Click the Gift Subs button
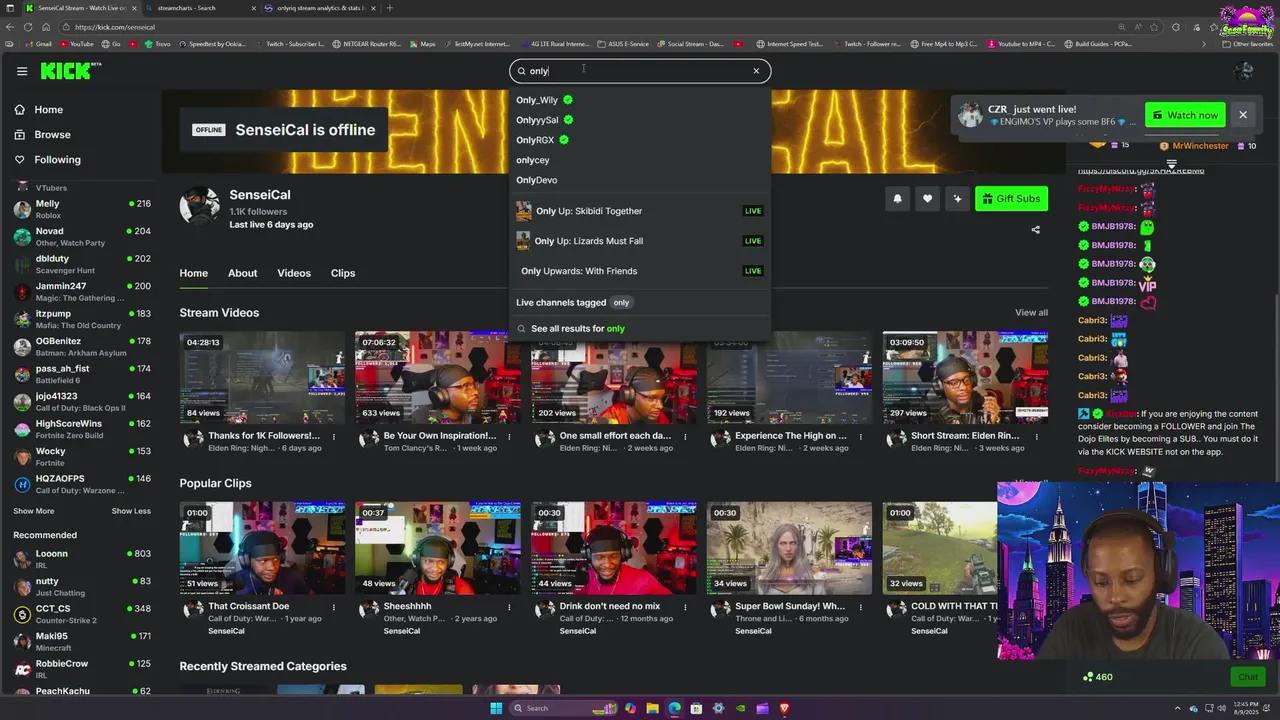 point(1011,199)
